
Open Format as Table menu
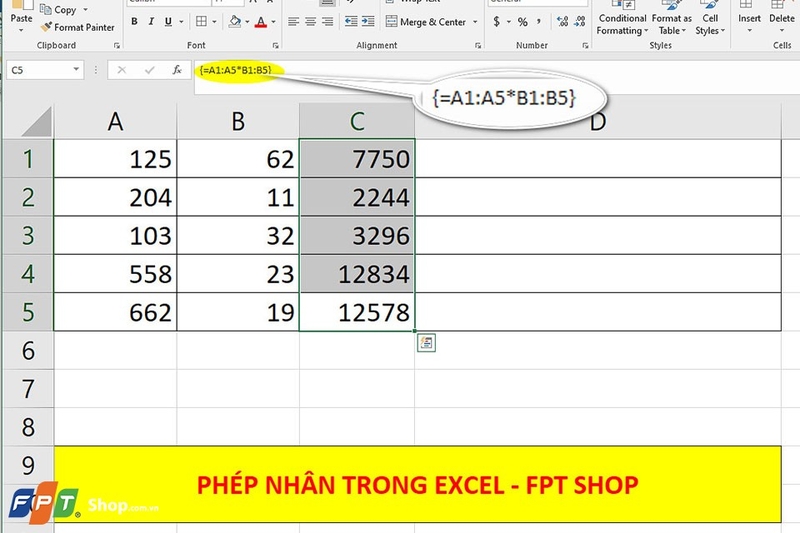[x=671, y=19]
